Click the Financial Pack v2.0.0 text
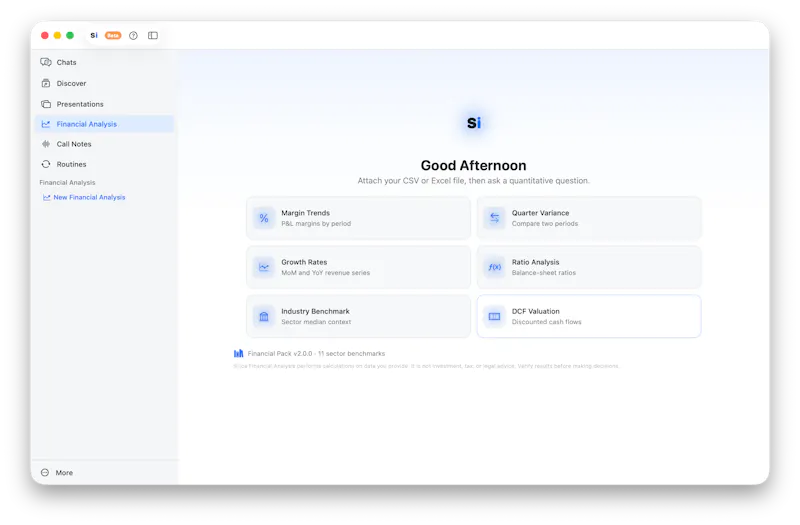This screenshot has width=800, height=525. [x=316, y=354]
